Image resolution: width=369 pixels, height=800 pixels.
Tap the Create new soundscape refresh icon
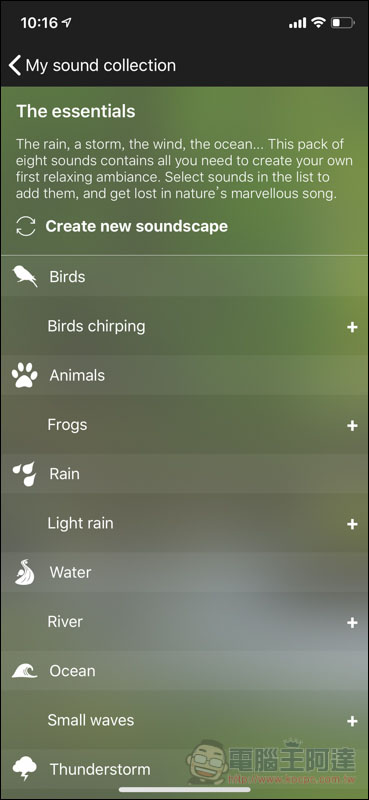click(26, 226)
